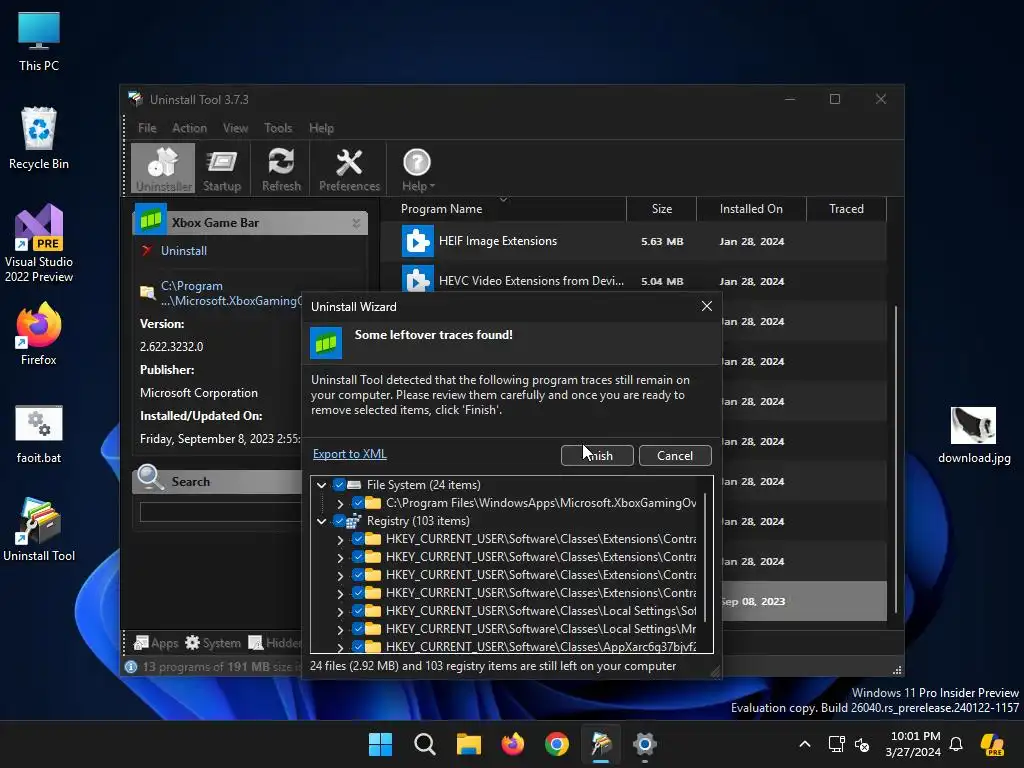Open Preferences from the toolbar
The width and height of the screenshot is (1024, 768).
[x=349, y=169]
